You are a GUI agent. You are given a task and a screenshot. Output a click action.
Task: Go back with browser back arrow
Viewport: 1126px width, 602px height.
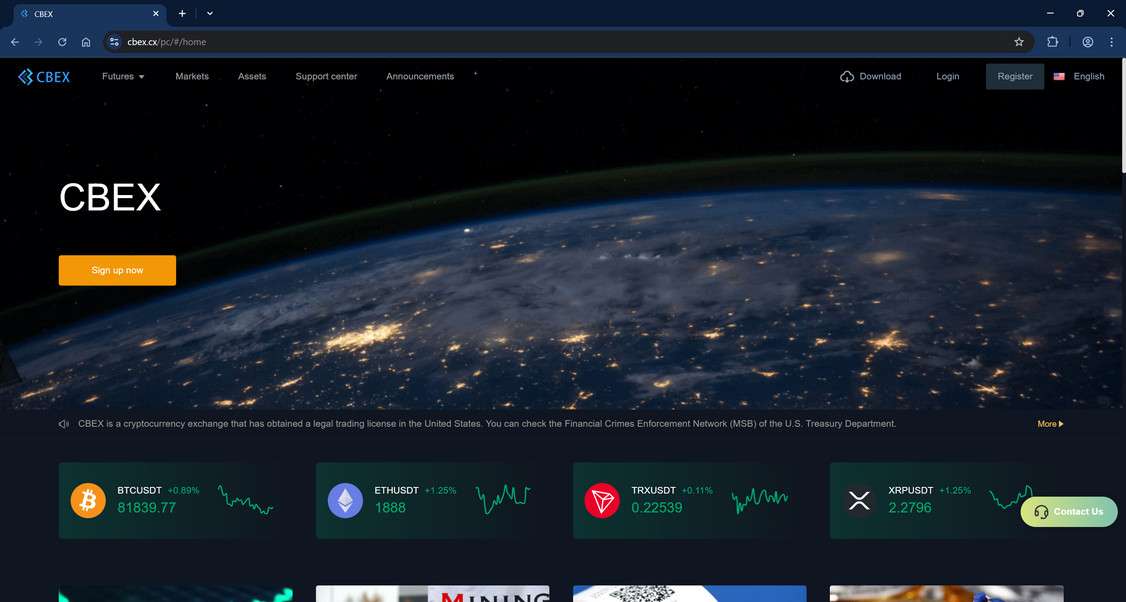(x=14, y=42)
